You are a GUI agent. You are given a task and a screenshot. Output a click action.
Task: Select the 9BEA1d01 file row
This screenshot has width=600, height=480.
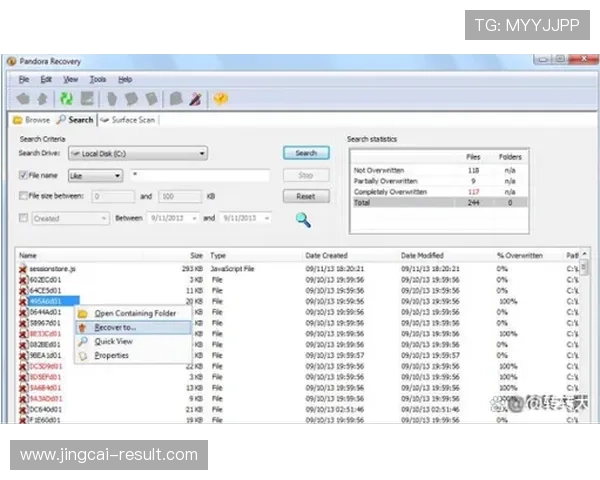tap(298, 356)
